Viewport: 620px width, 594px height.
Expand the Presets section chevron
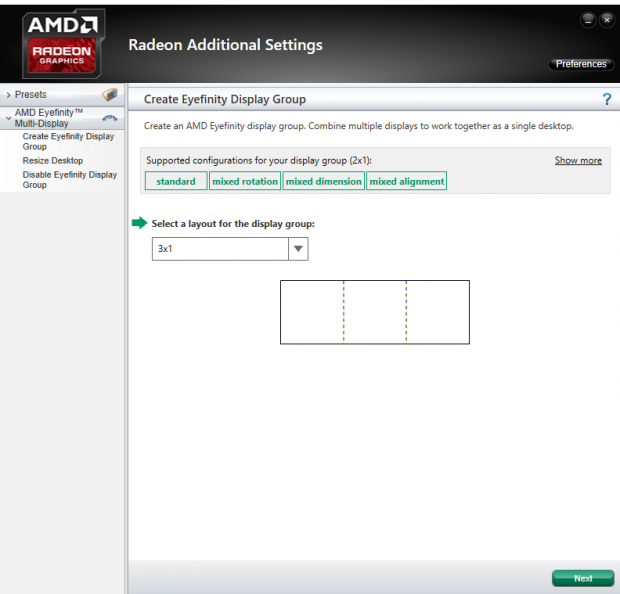(8, 95)
